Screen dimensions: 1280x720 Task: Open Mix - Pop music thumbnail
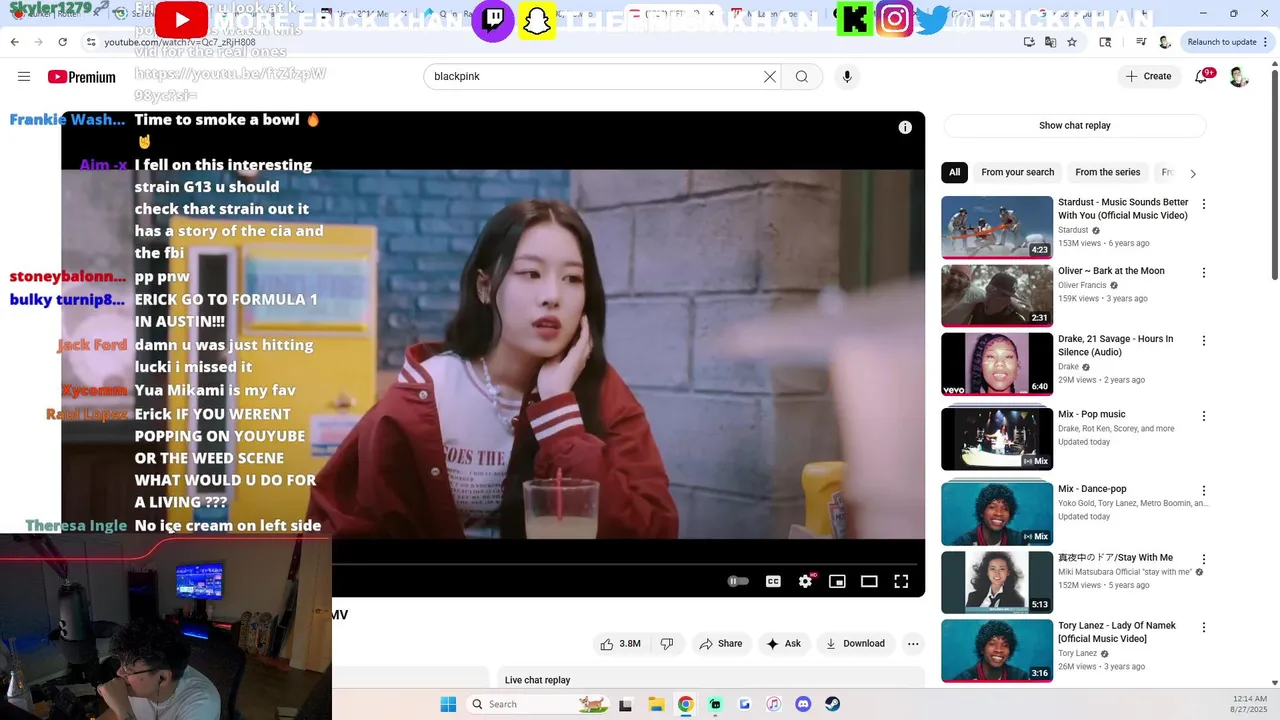point(997,439)
